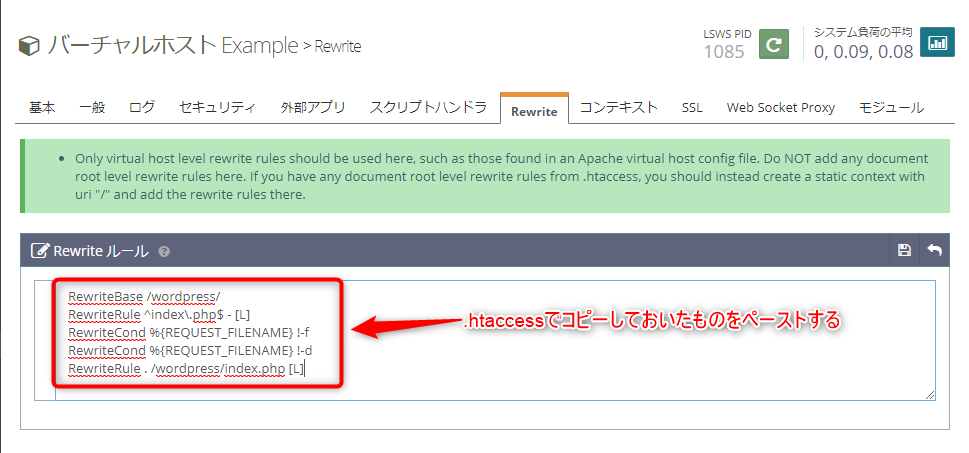Open the Web Socket Proxy tab
This screenshot has width=969, height=453.
[780, 107]
